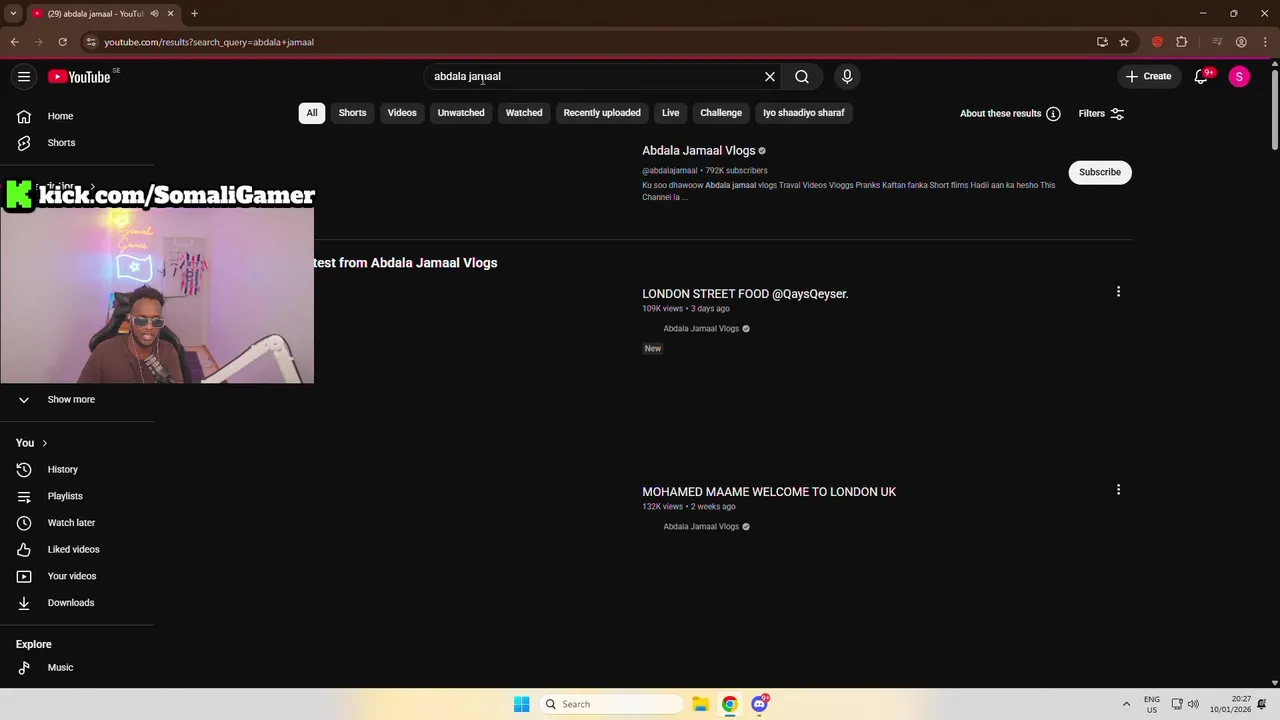This screenshot has height=720, width=1280.
Task: Click the browser back arrow
Action: [x=14, y=42]
